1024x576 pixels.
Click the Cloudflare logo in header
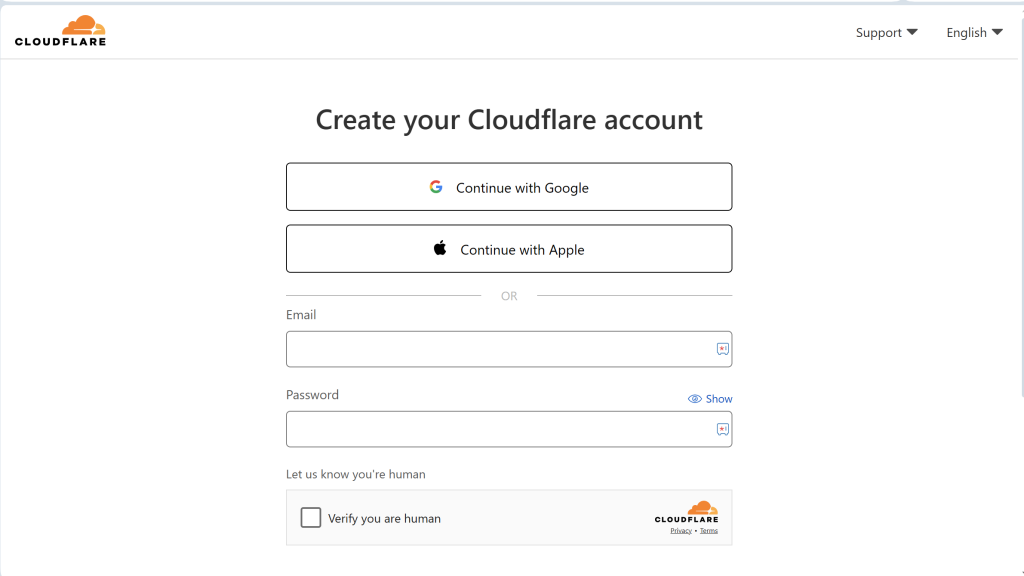(60, 31)
